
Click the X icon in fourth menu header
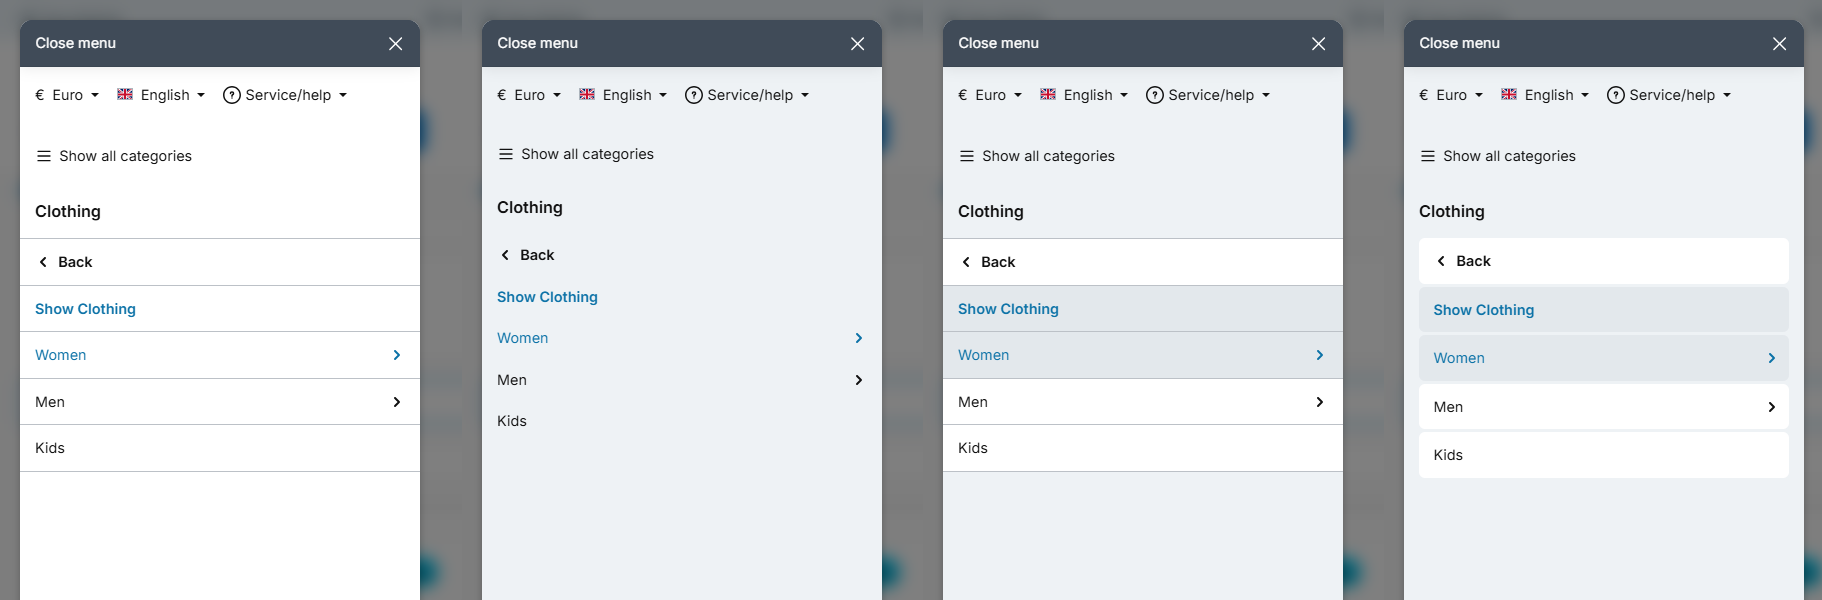point(1779,44)
